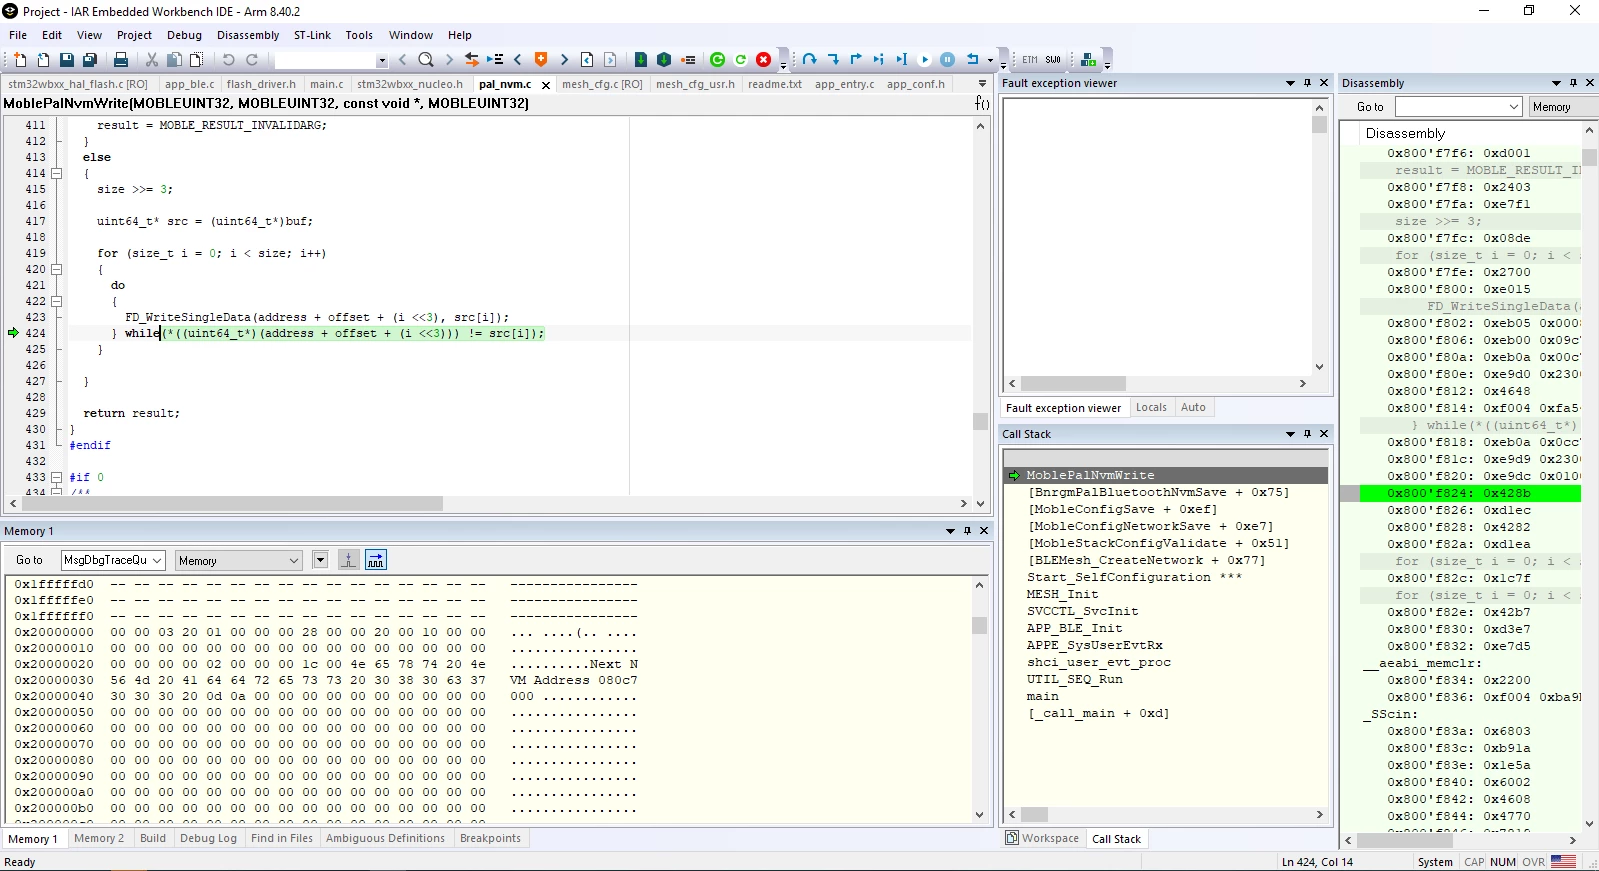Open Call Stack panel menu arrow

coord(1290,434)
